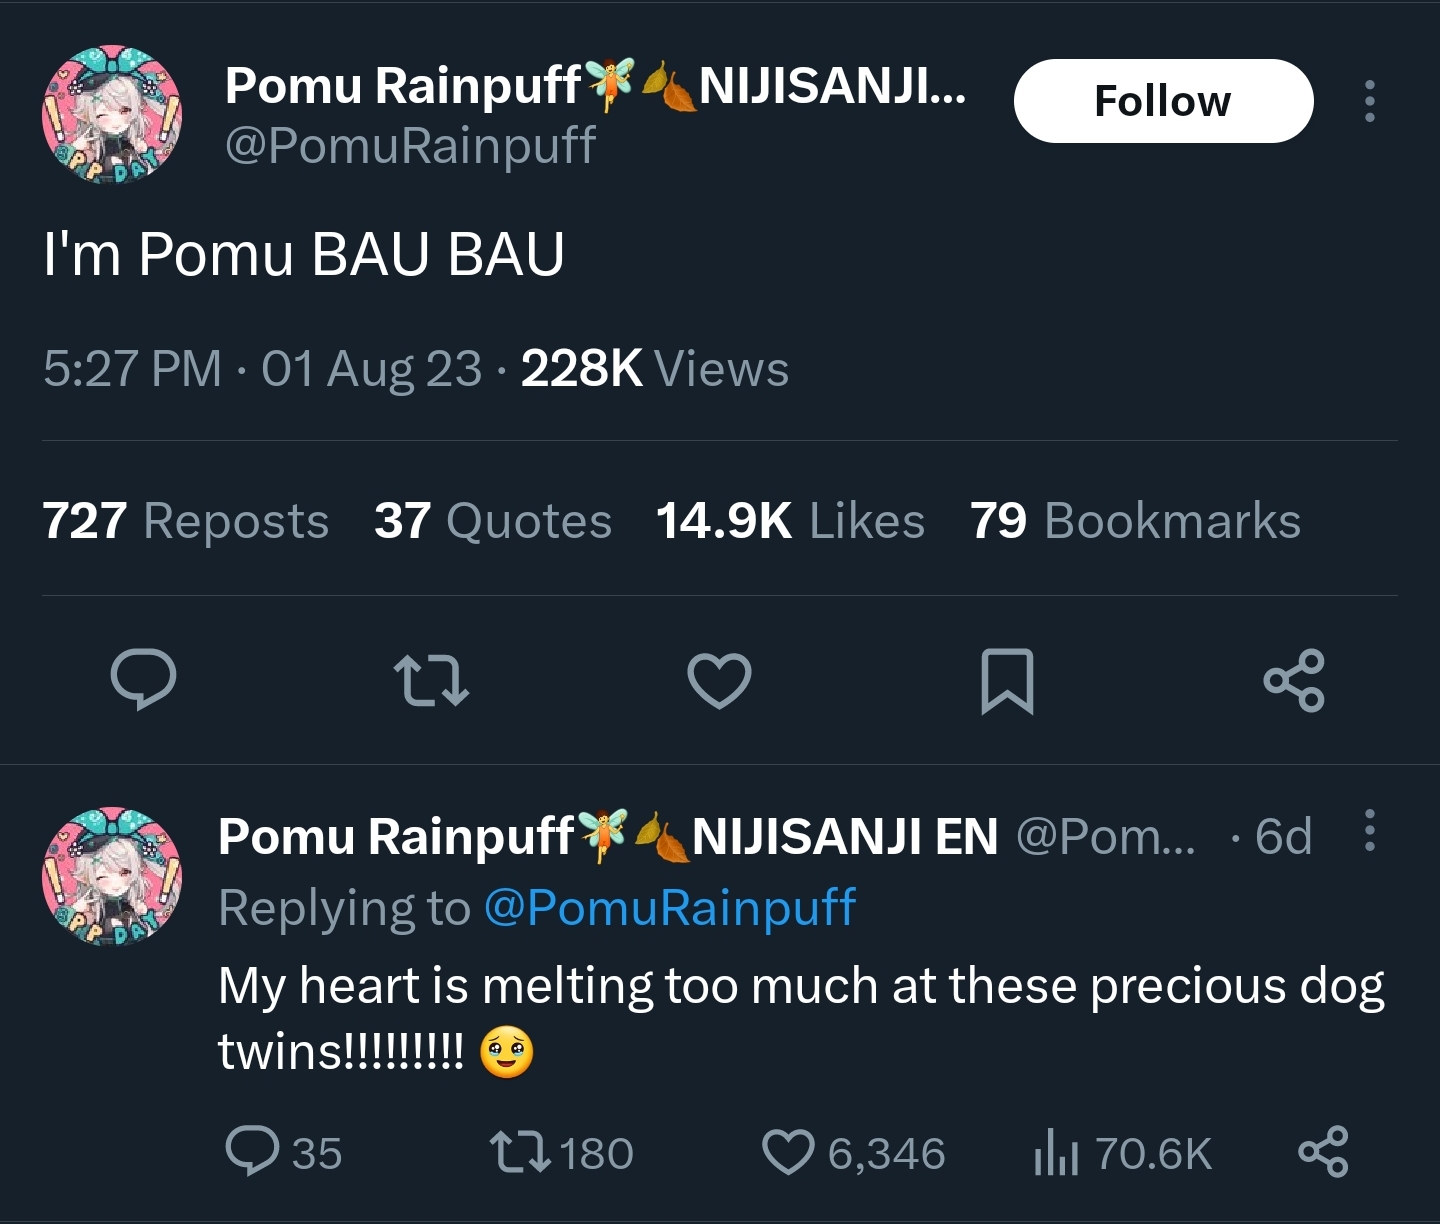Reply to the main Pomu tweet
The height and width of the screenshot is (1224, 1440).
(143, 680)
